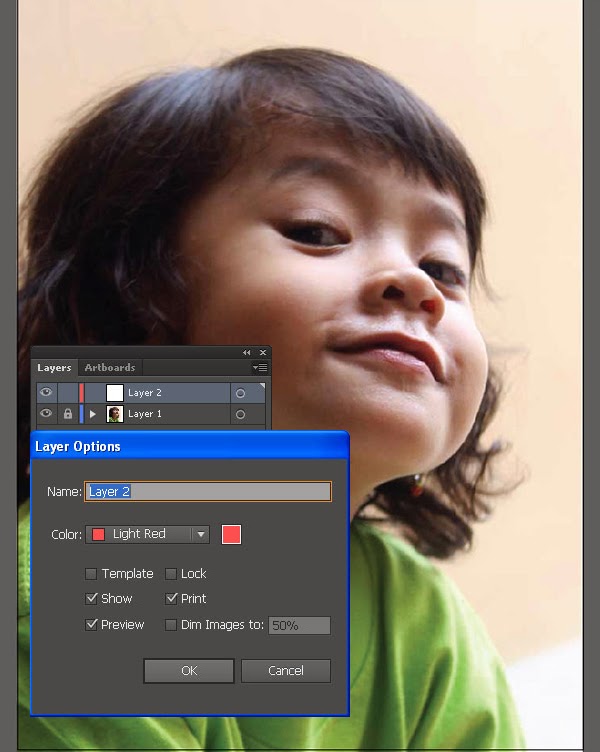Open the Layers panel flyout menu

260,368
